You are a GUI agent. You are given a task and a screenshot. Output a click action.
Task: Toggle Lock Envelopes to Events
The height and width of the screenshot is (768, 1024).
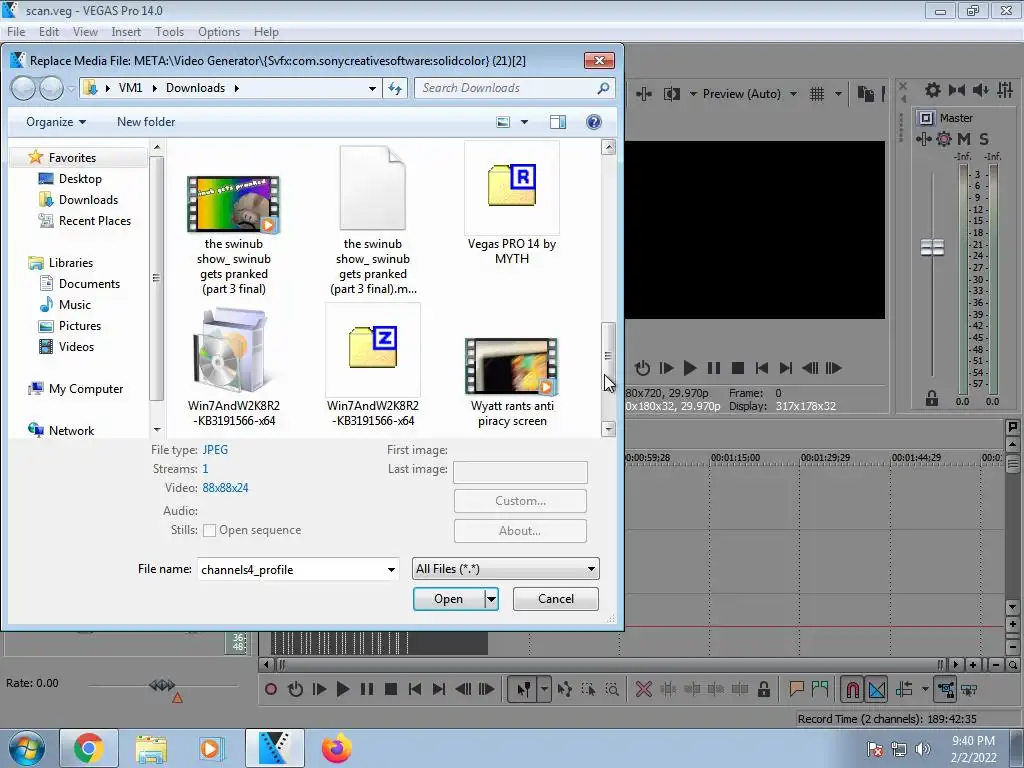coord(945,689)
